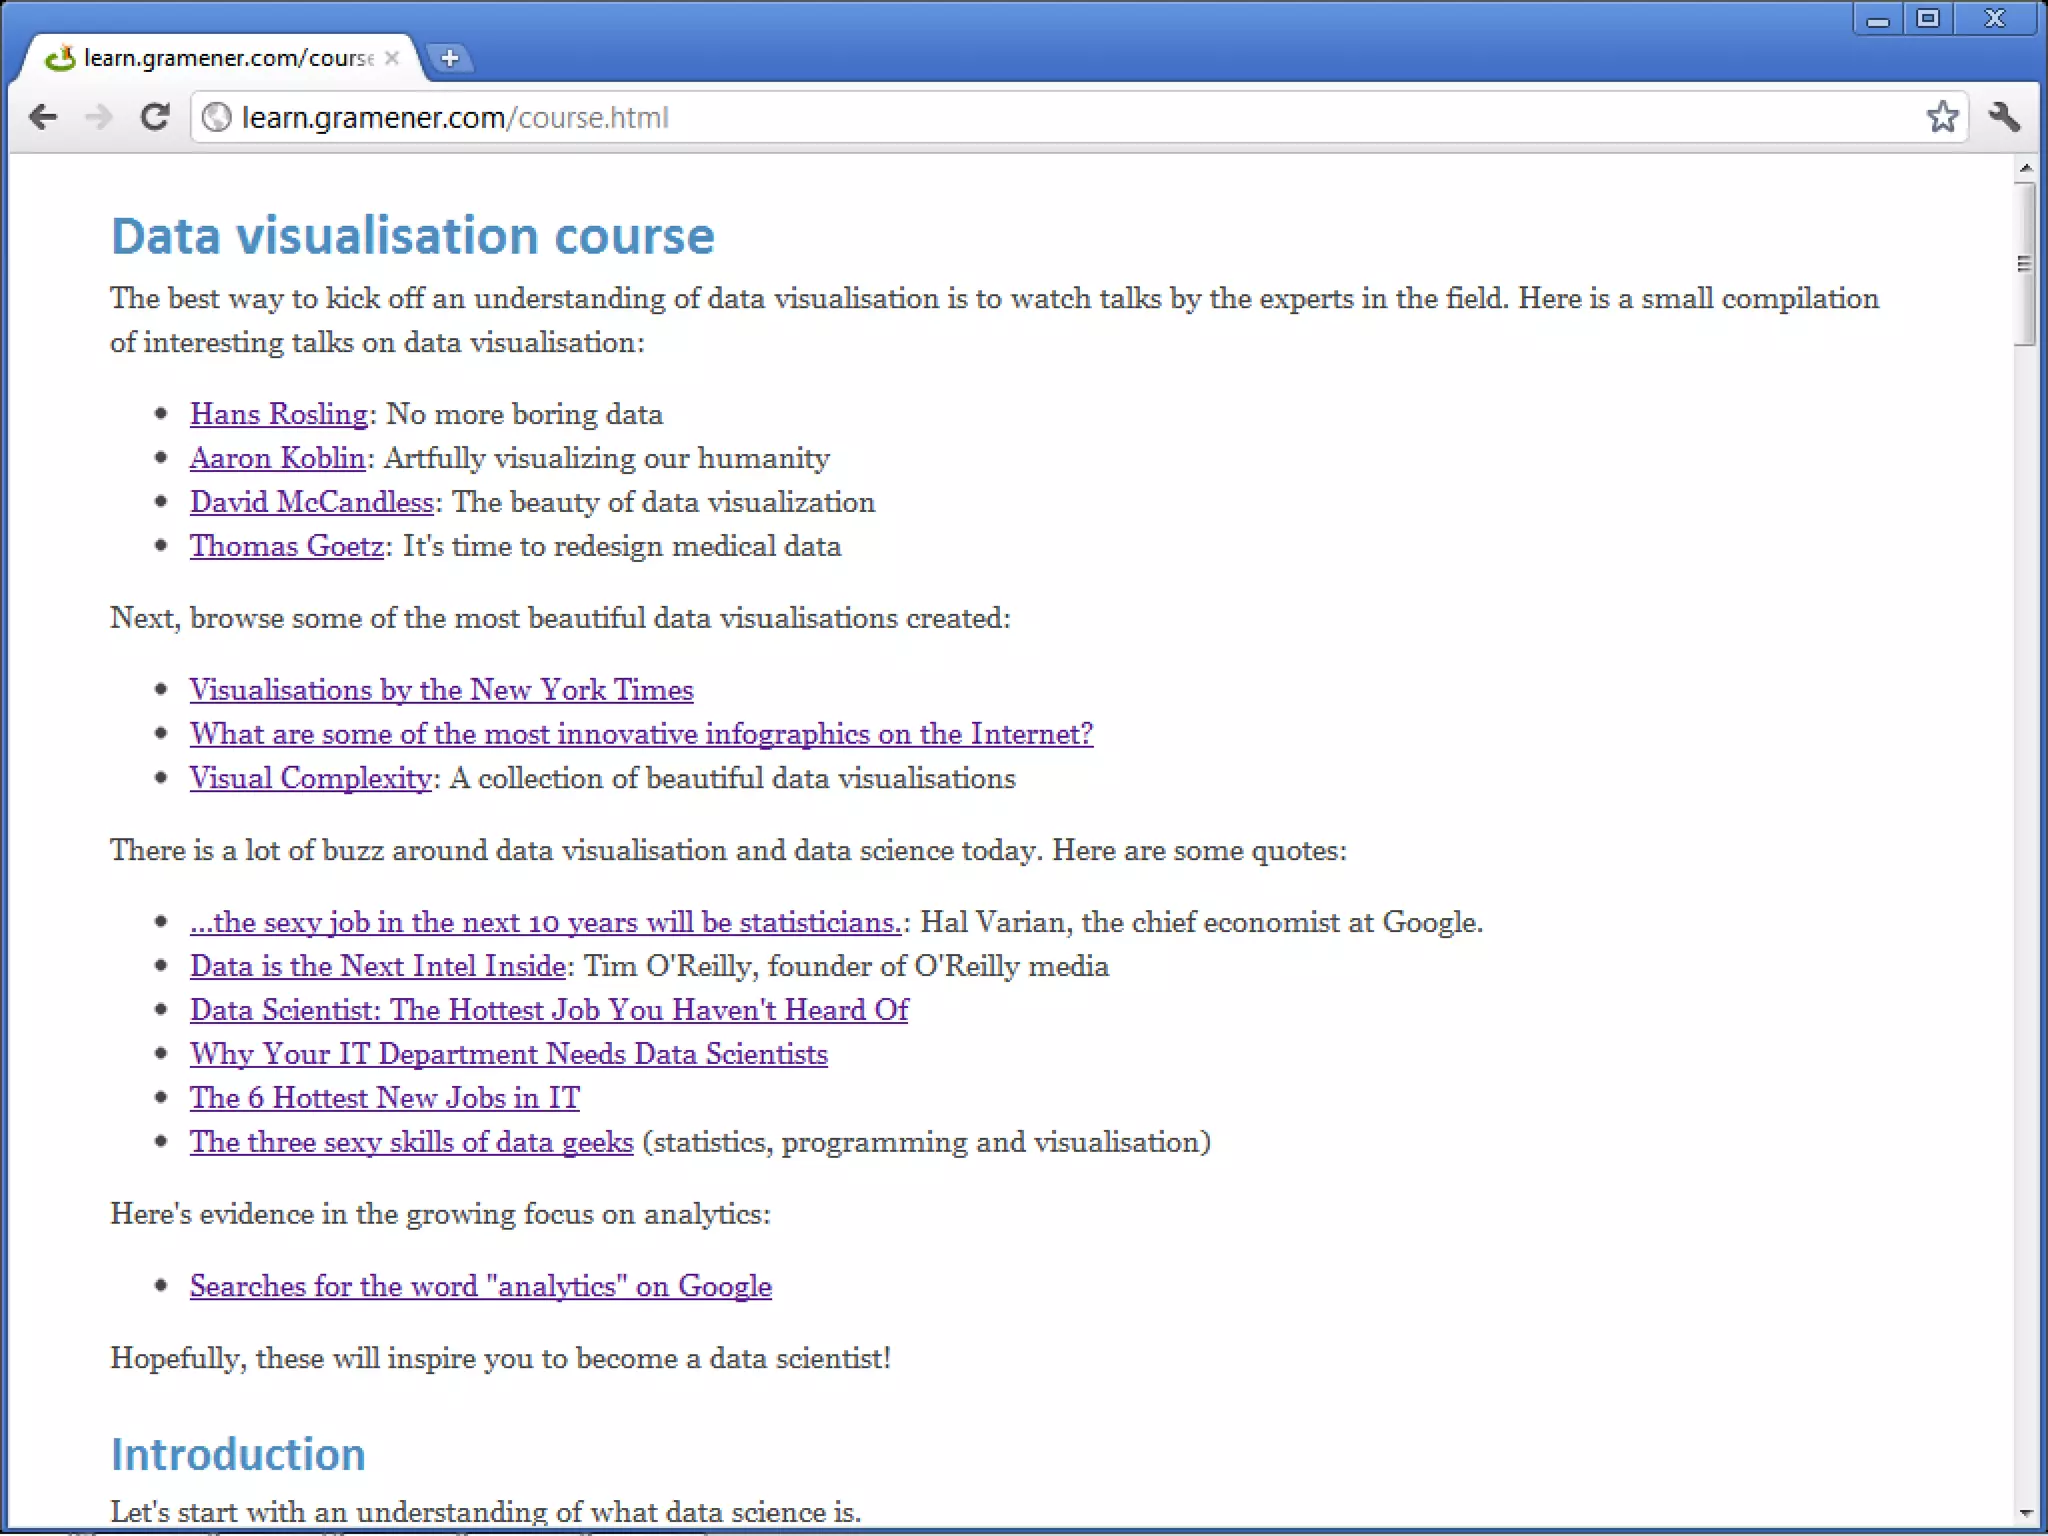
Task: Open a new tab with plus button
Action: click(449, 58)
